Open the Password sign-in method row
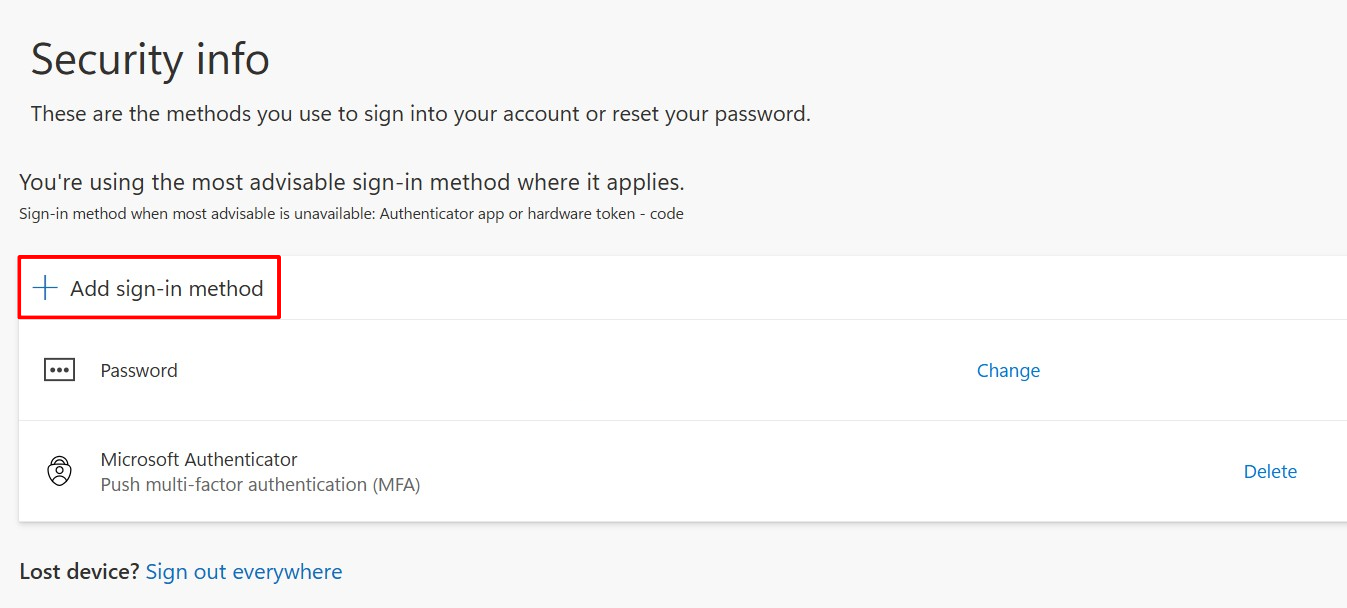The image size is (1347, 608). pyautogui.click(x=138, y=369)
